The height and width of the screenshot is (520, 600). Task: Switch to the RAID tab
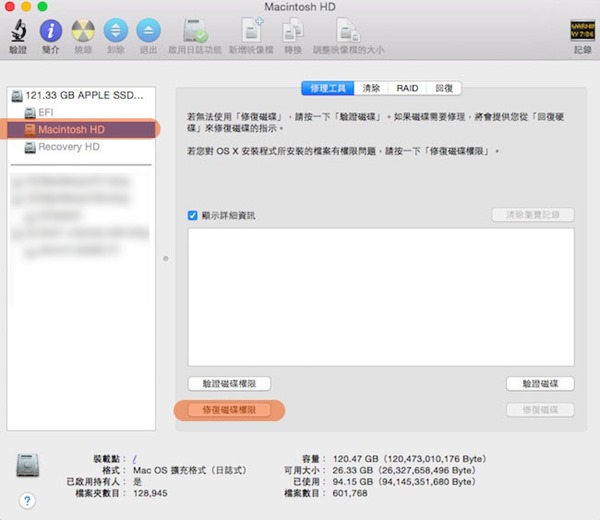click(407, 88)
